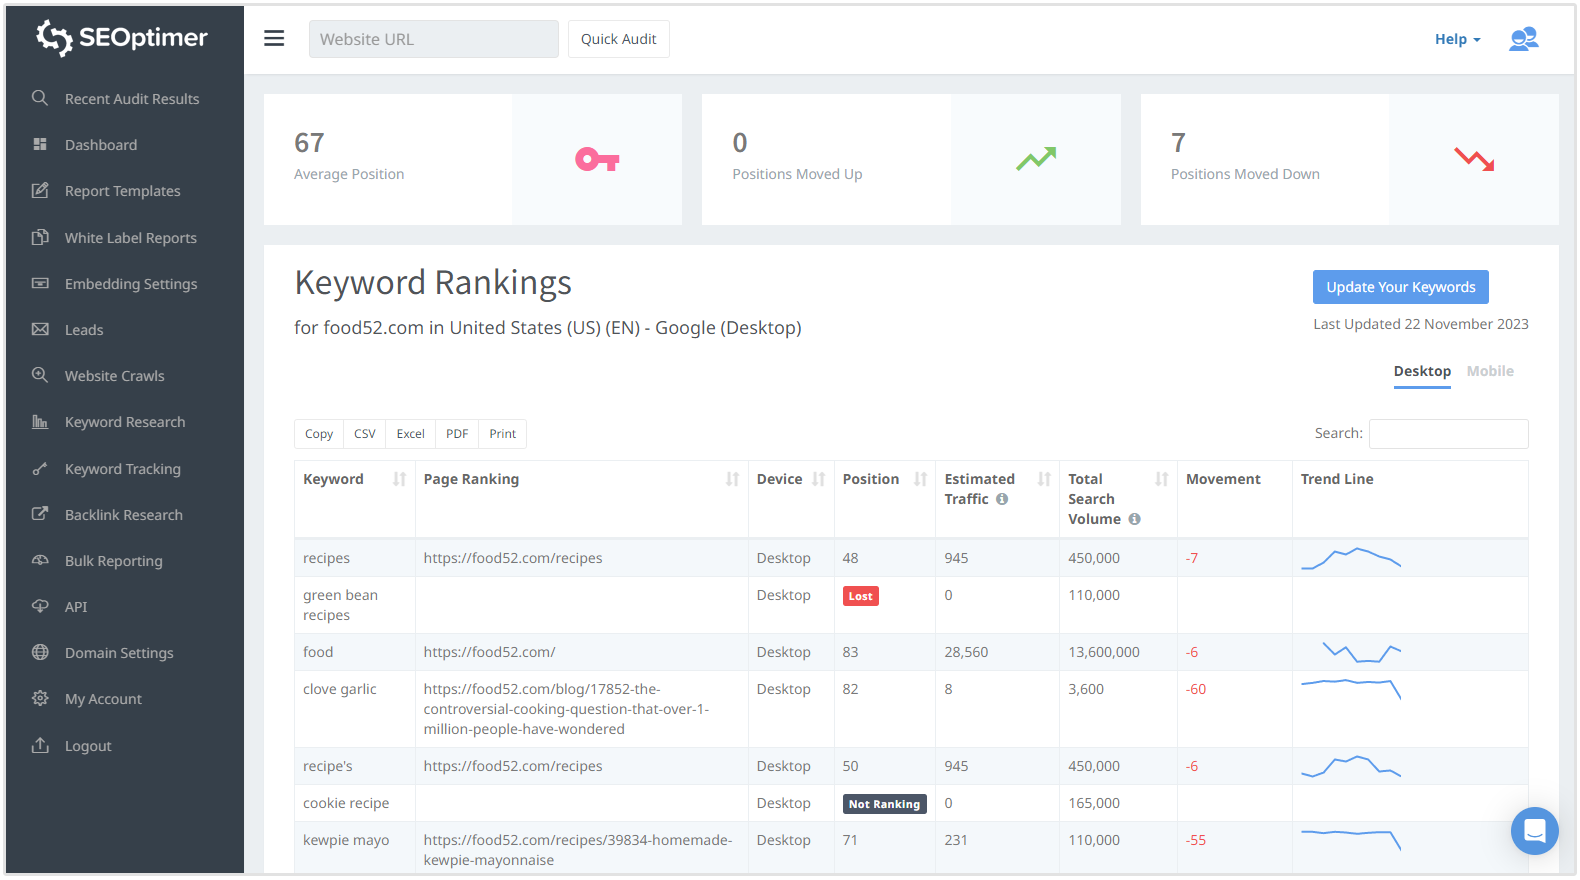The width and height of the screenshot is (1580, 880).
Task: Sort by Device column arrows
Action: pyautogui.click(x=818, y=479)
